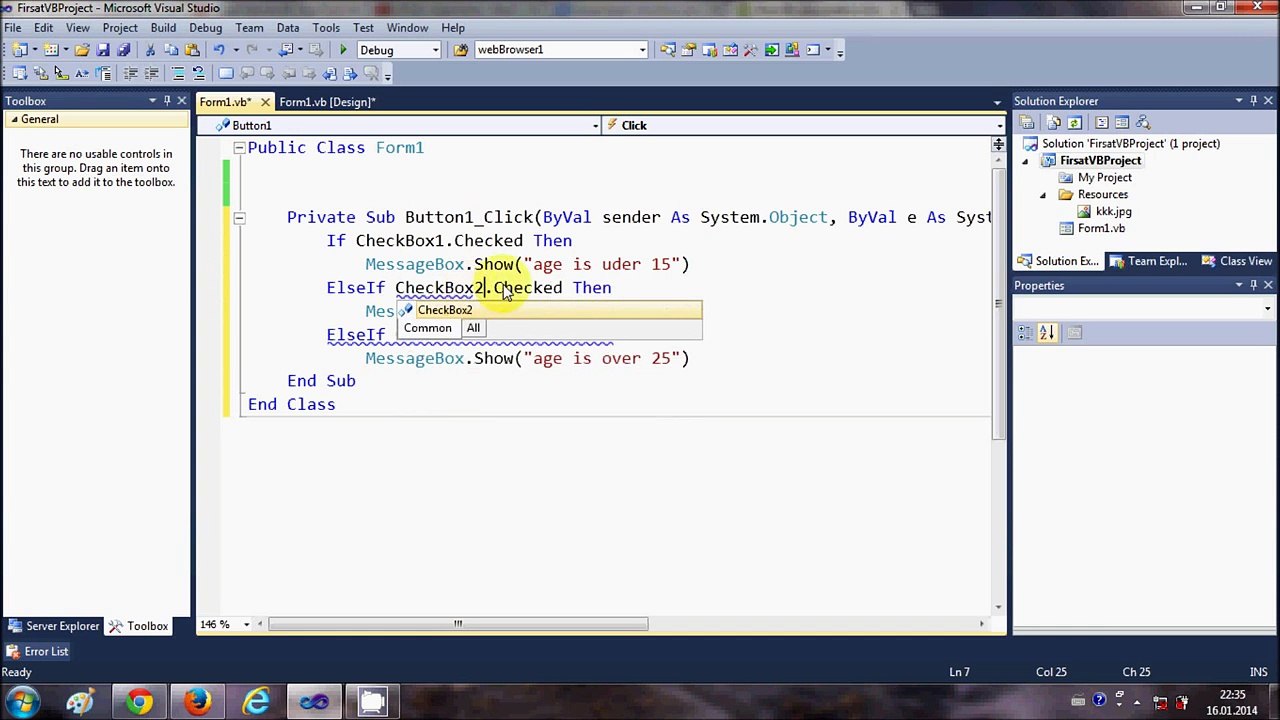1280x720 pixels.
Task: Uncomment the selected lines icon
Action: pyautogui.click(x=198, y=73)
